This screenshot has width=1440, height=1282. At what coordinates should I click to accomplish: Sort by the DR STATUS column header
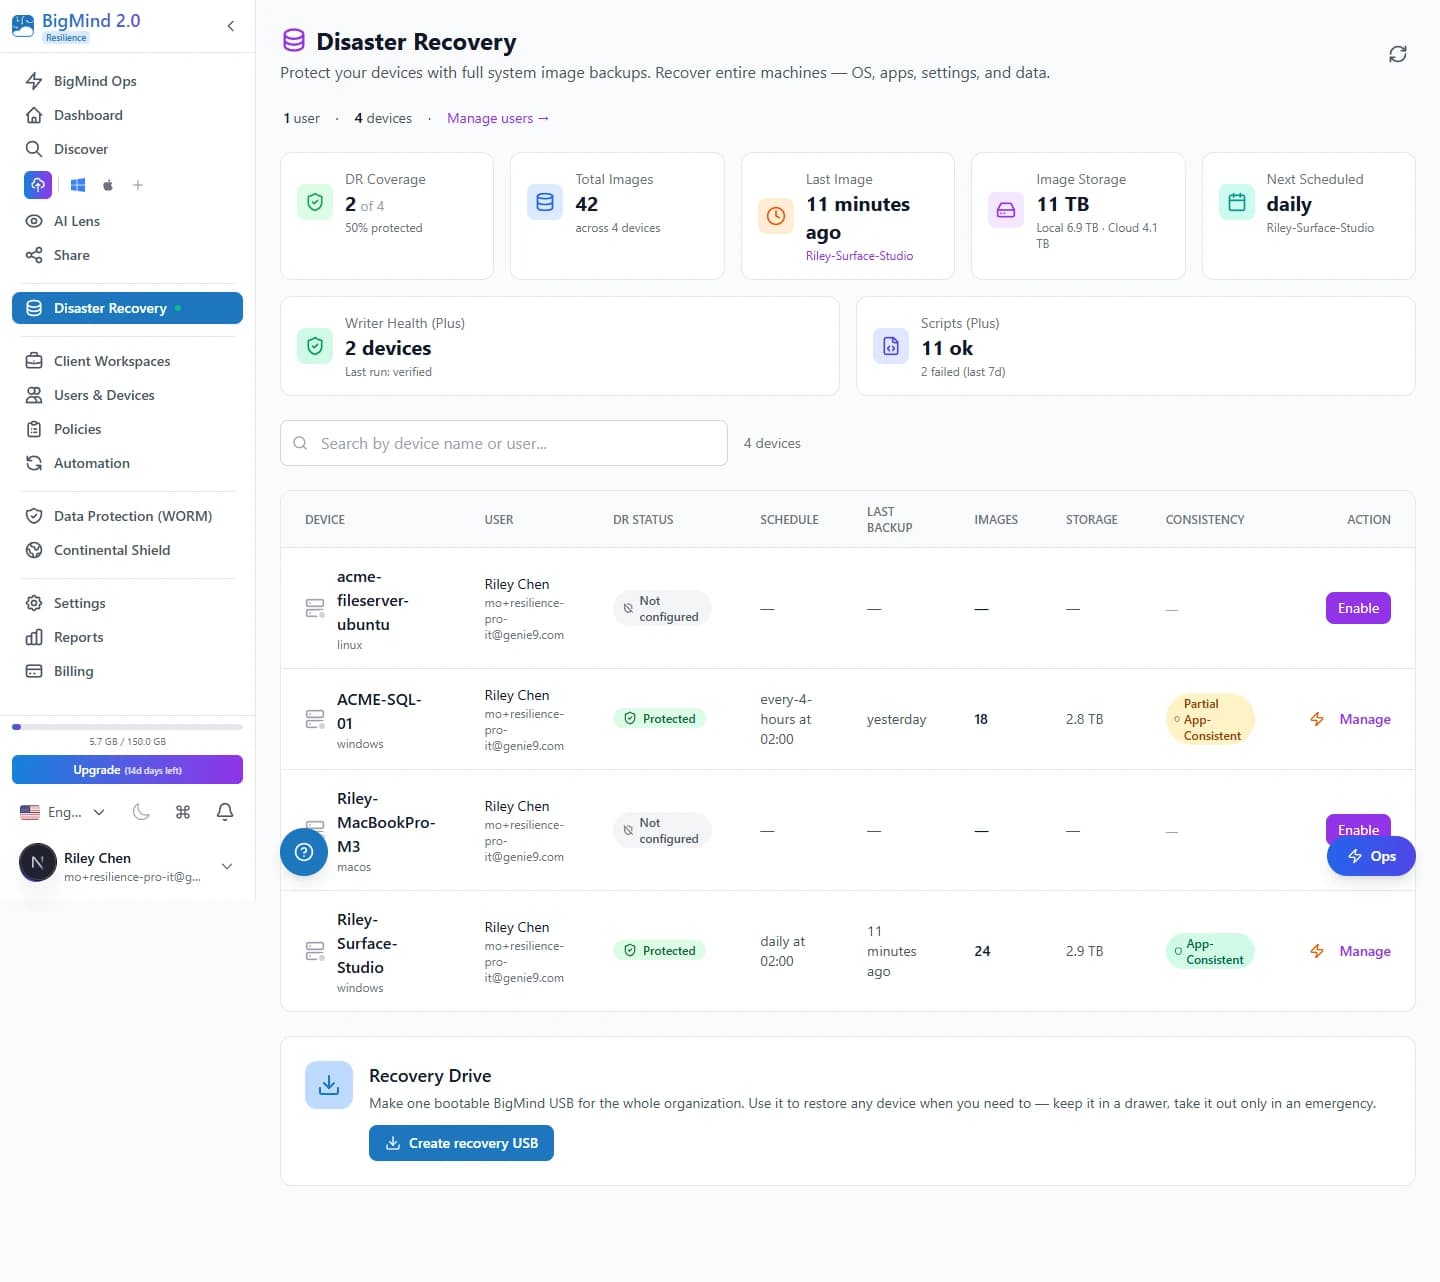tap(643, 520)
